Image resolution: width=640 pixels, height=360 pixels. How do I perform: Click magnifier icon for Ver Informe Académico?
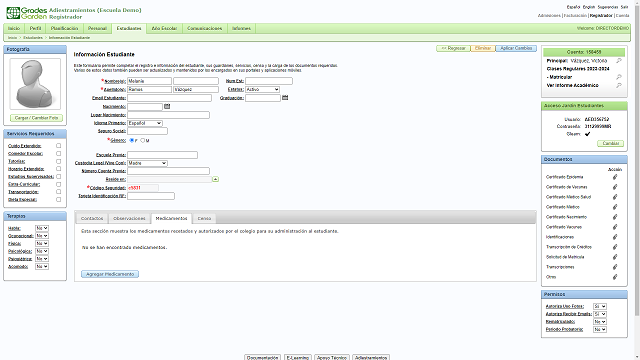click(619, 85)
